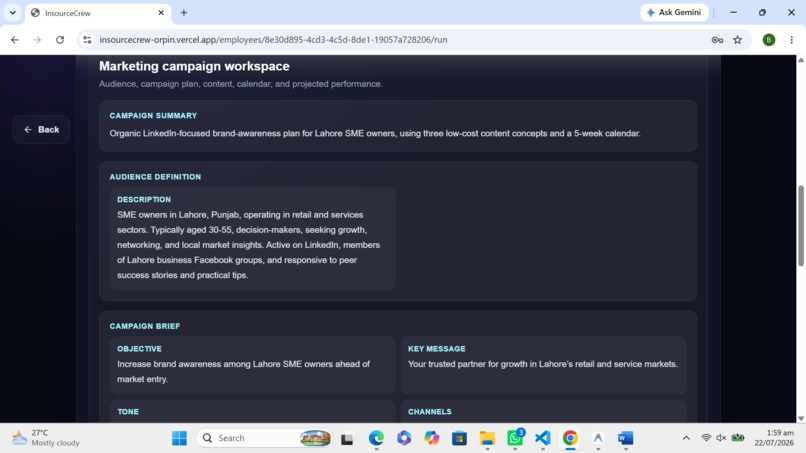
Task: Open Task View from the taskbar
Action: 347,438
